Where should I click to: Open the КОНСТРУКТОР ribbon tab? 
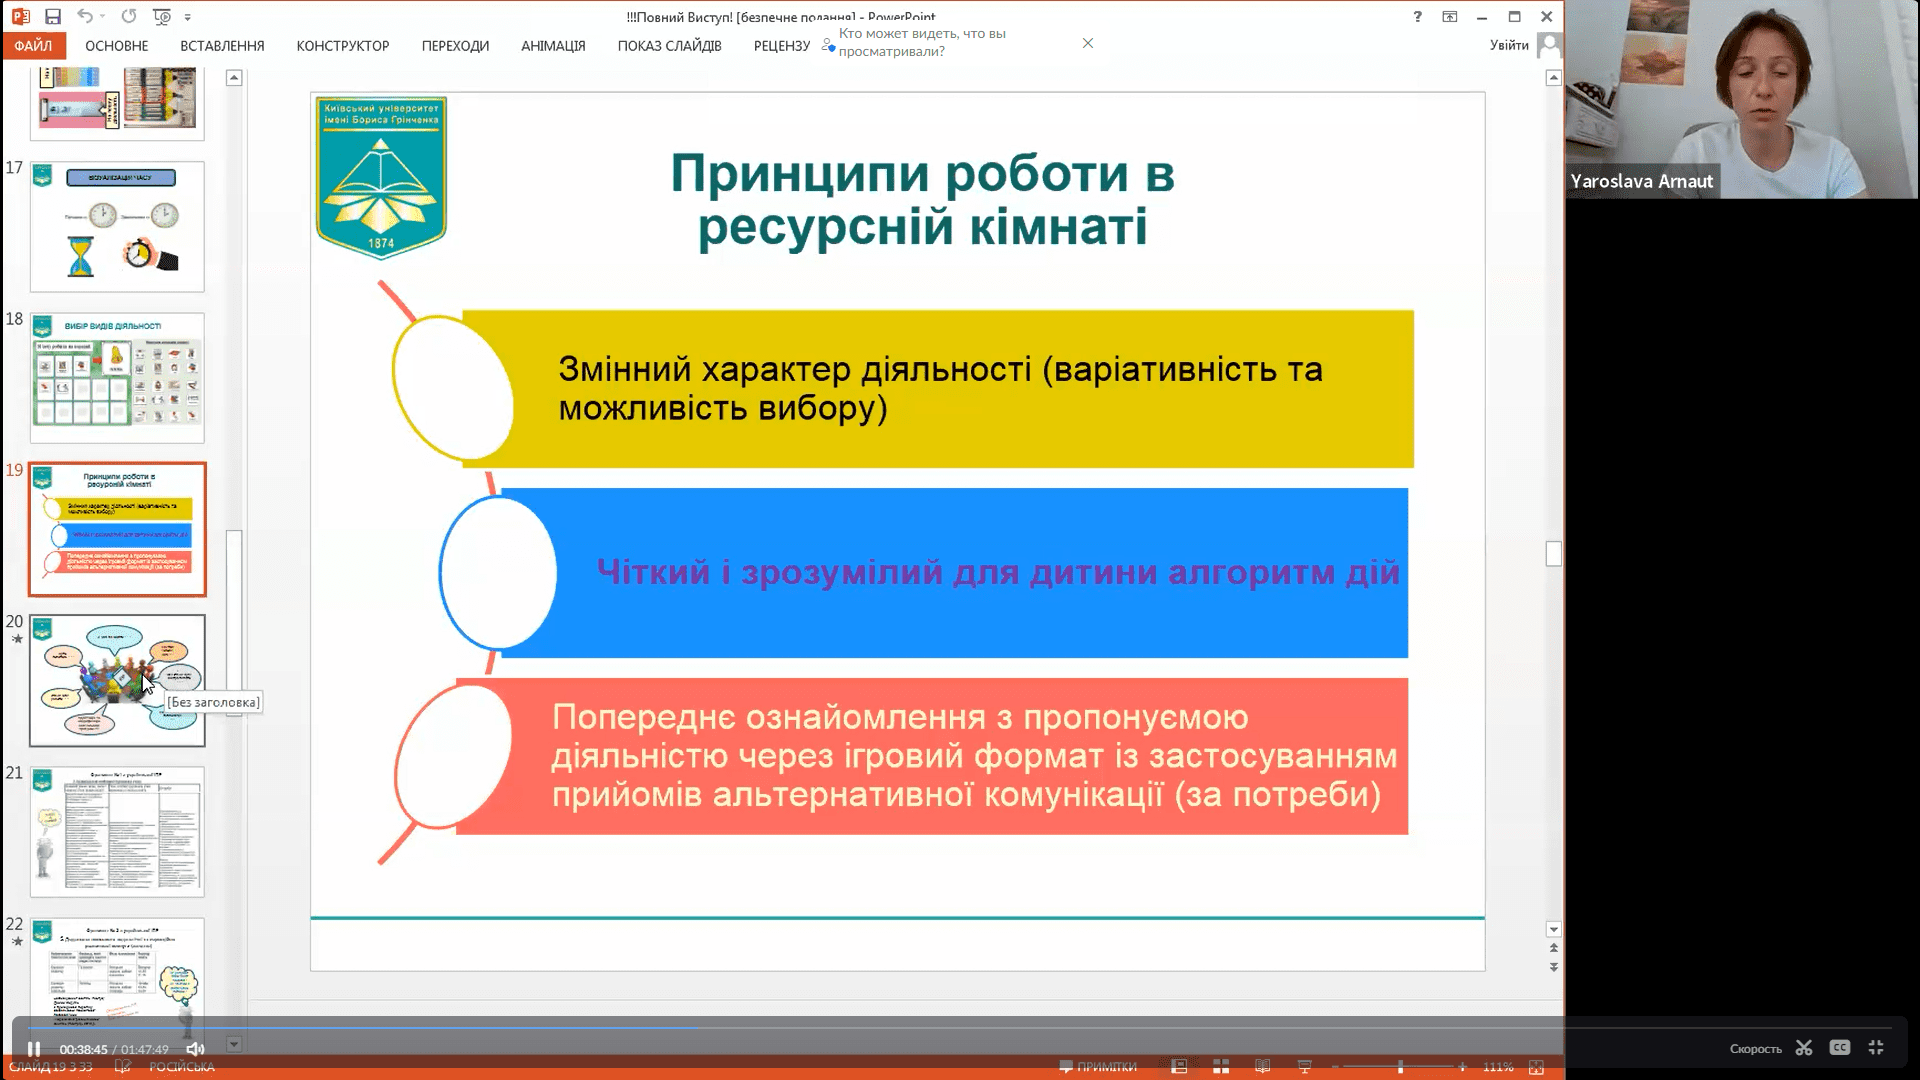pyautogui.click(x=343, y=45)
